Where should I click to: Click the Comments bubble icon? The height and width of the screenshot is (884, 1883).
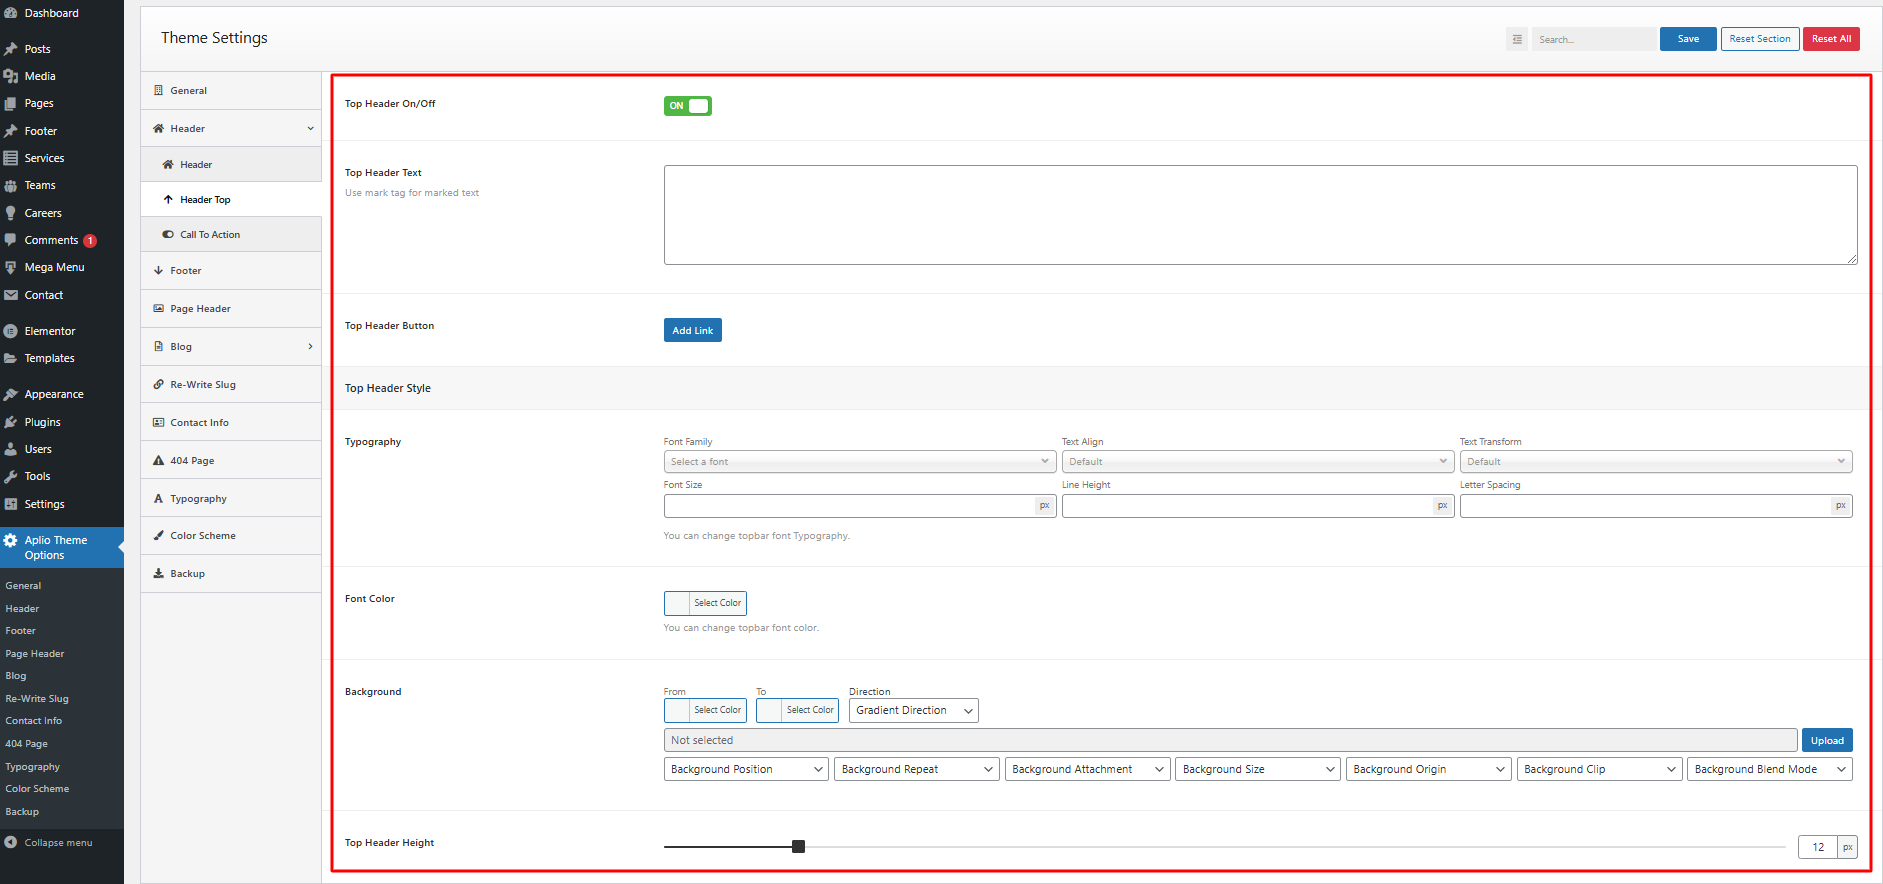pos(11,240)
